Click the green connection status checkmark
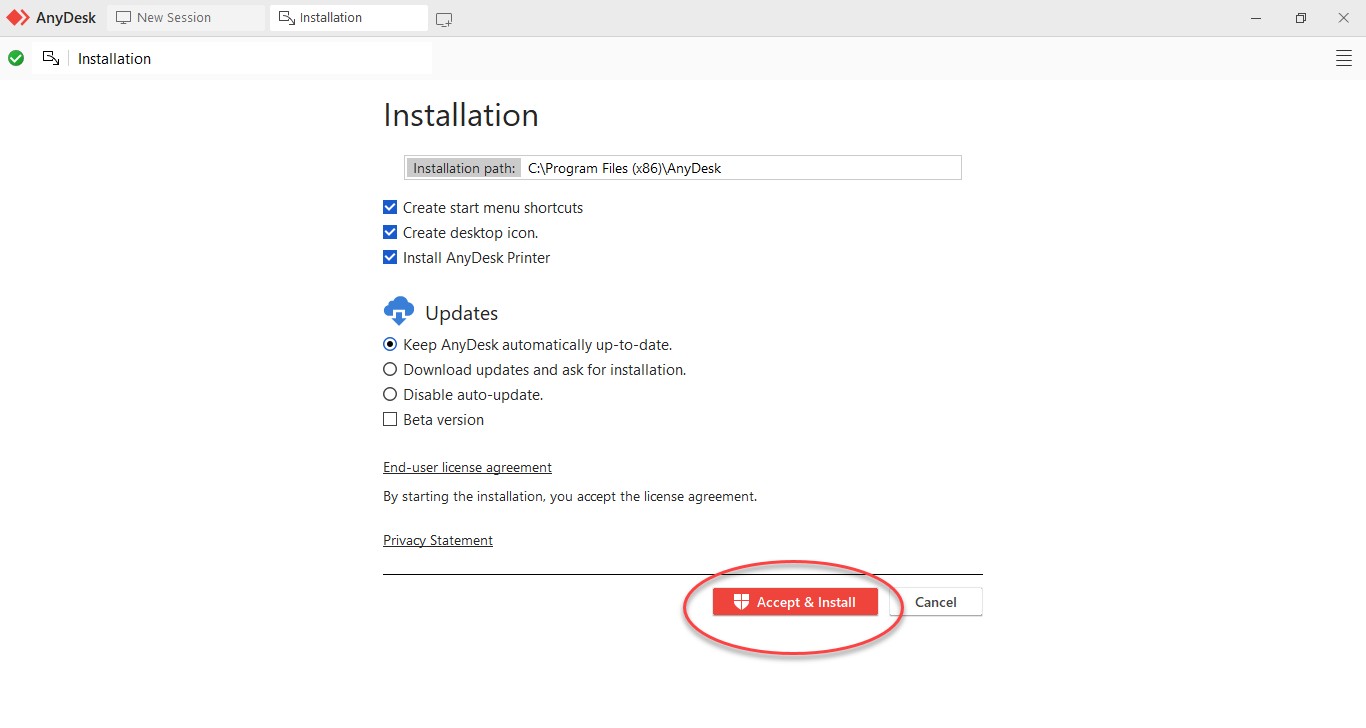This screenshot has width=1366, height=728. click(16, 59)
